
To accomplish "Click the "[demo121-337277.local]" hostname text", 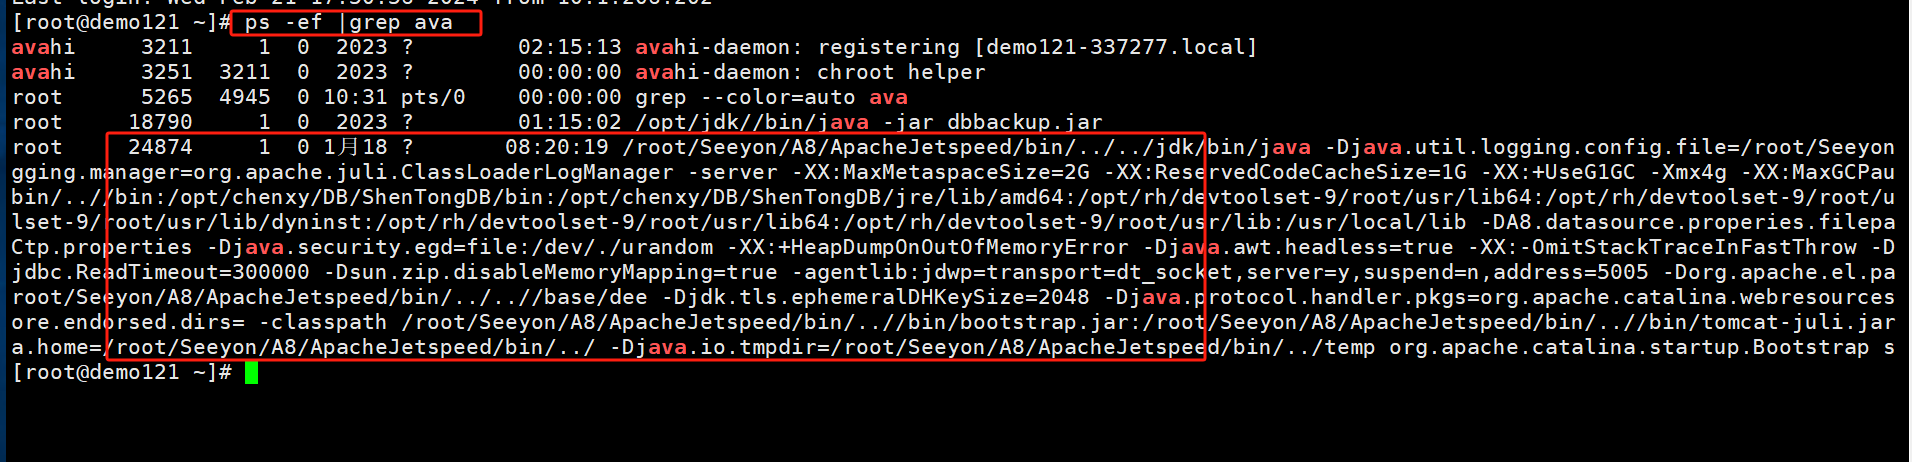I will coord(1116,47).
